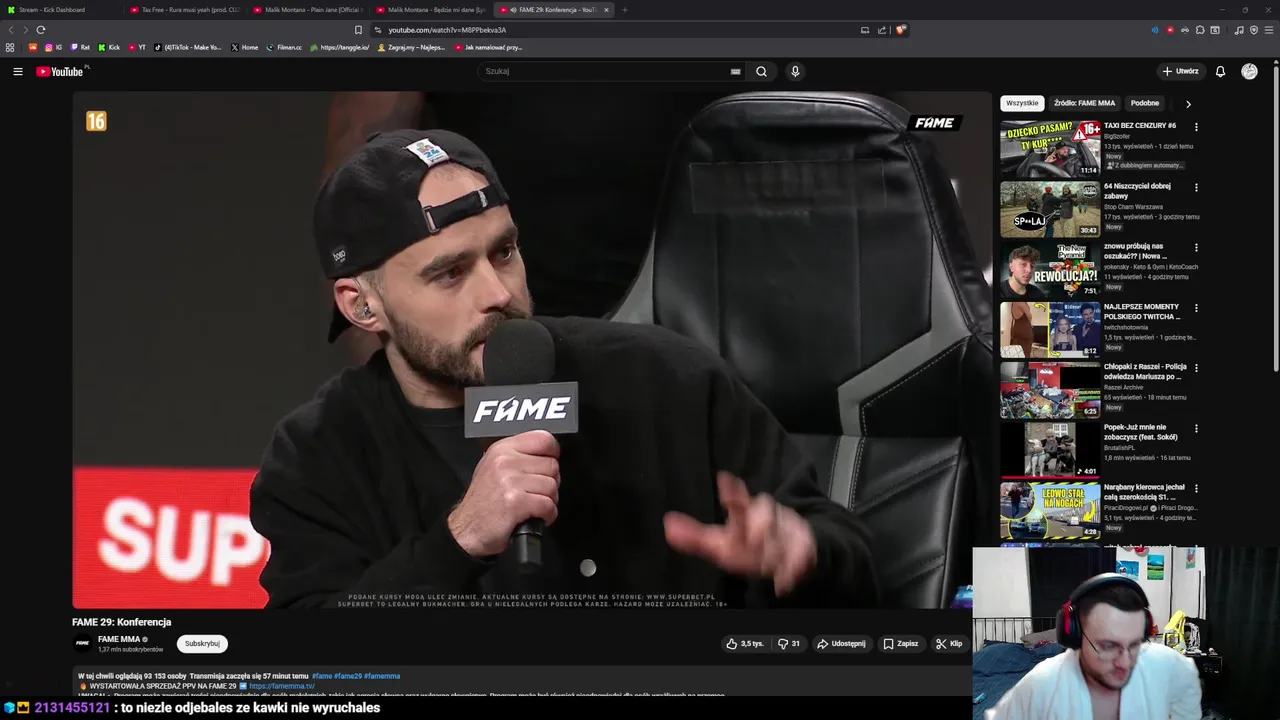Reload the page with browser refresh
This screenshot has width=1280, height=720.
(41, 30)
